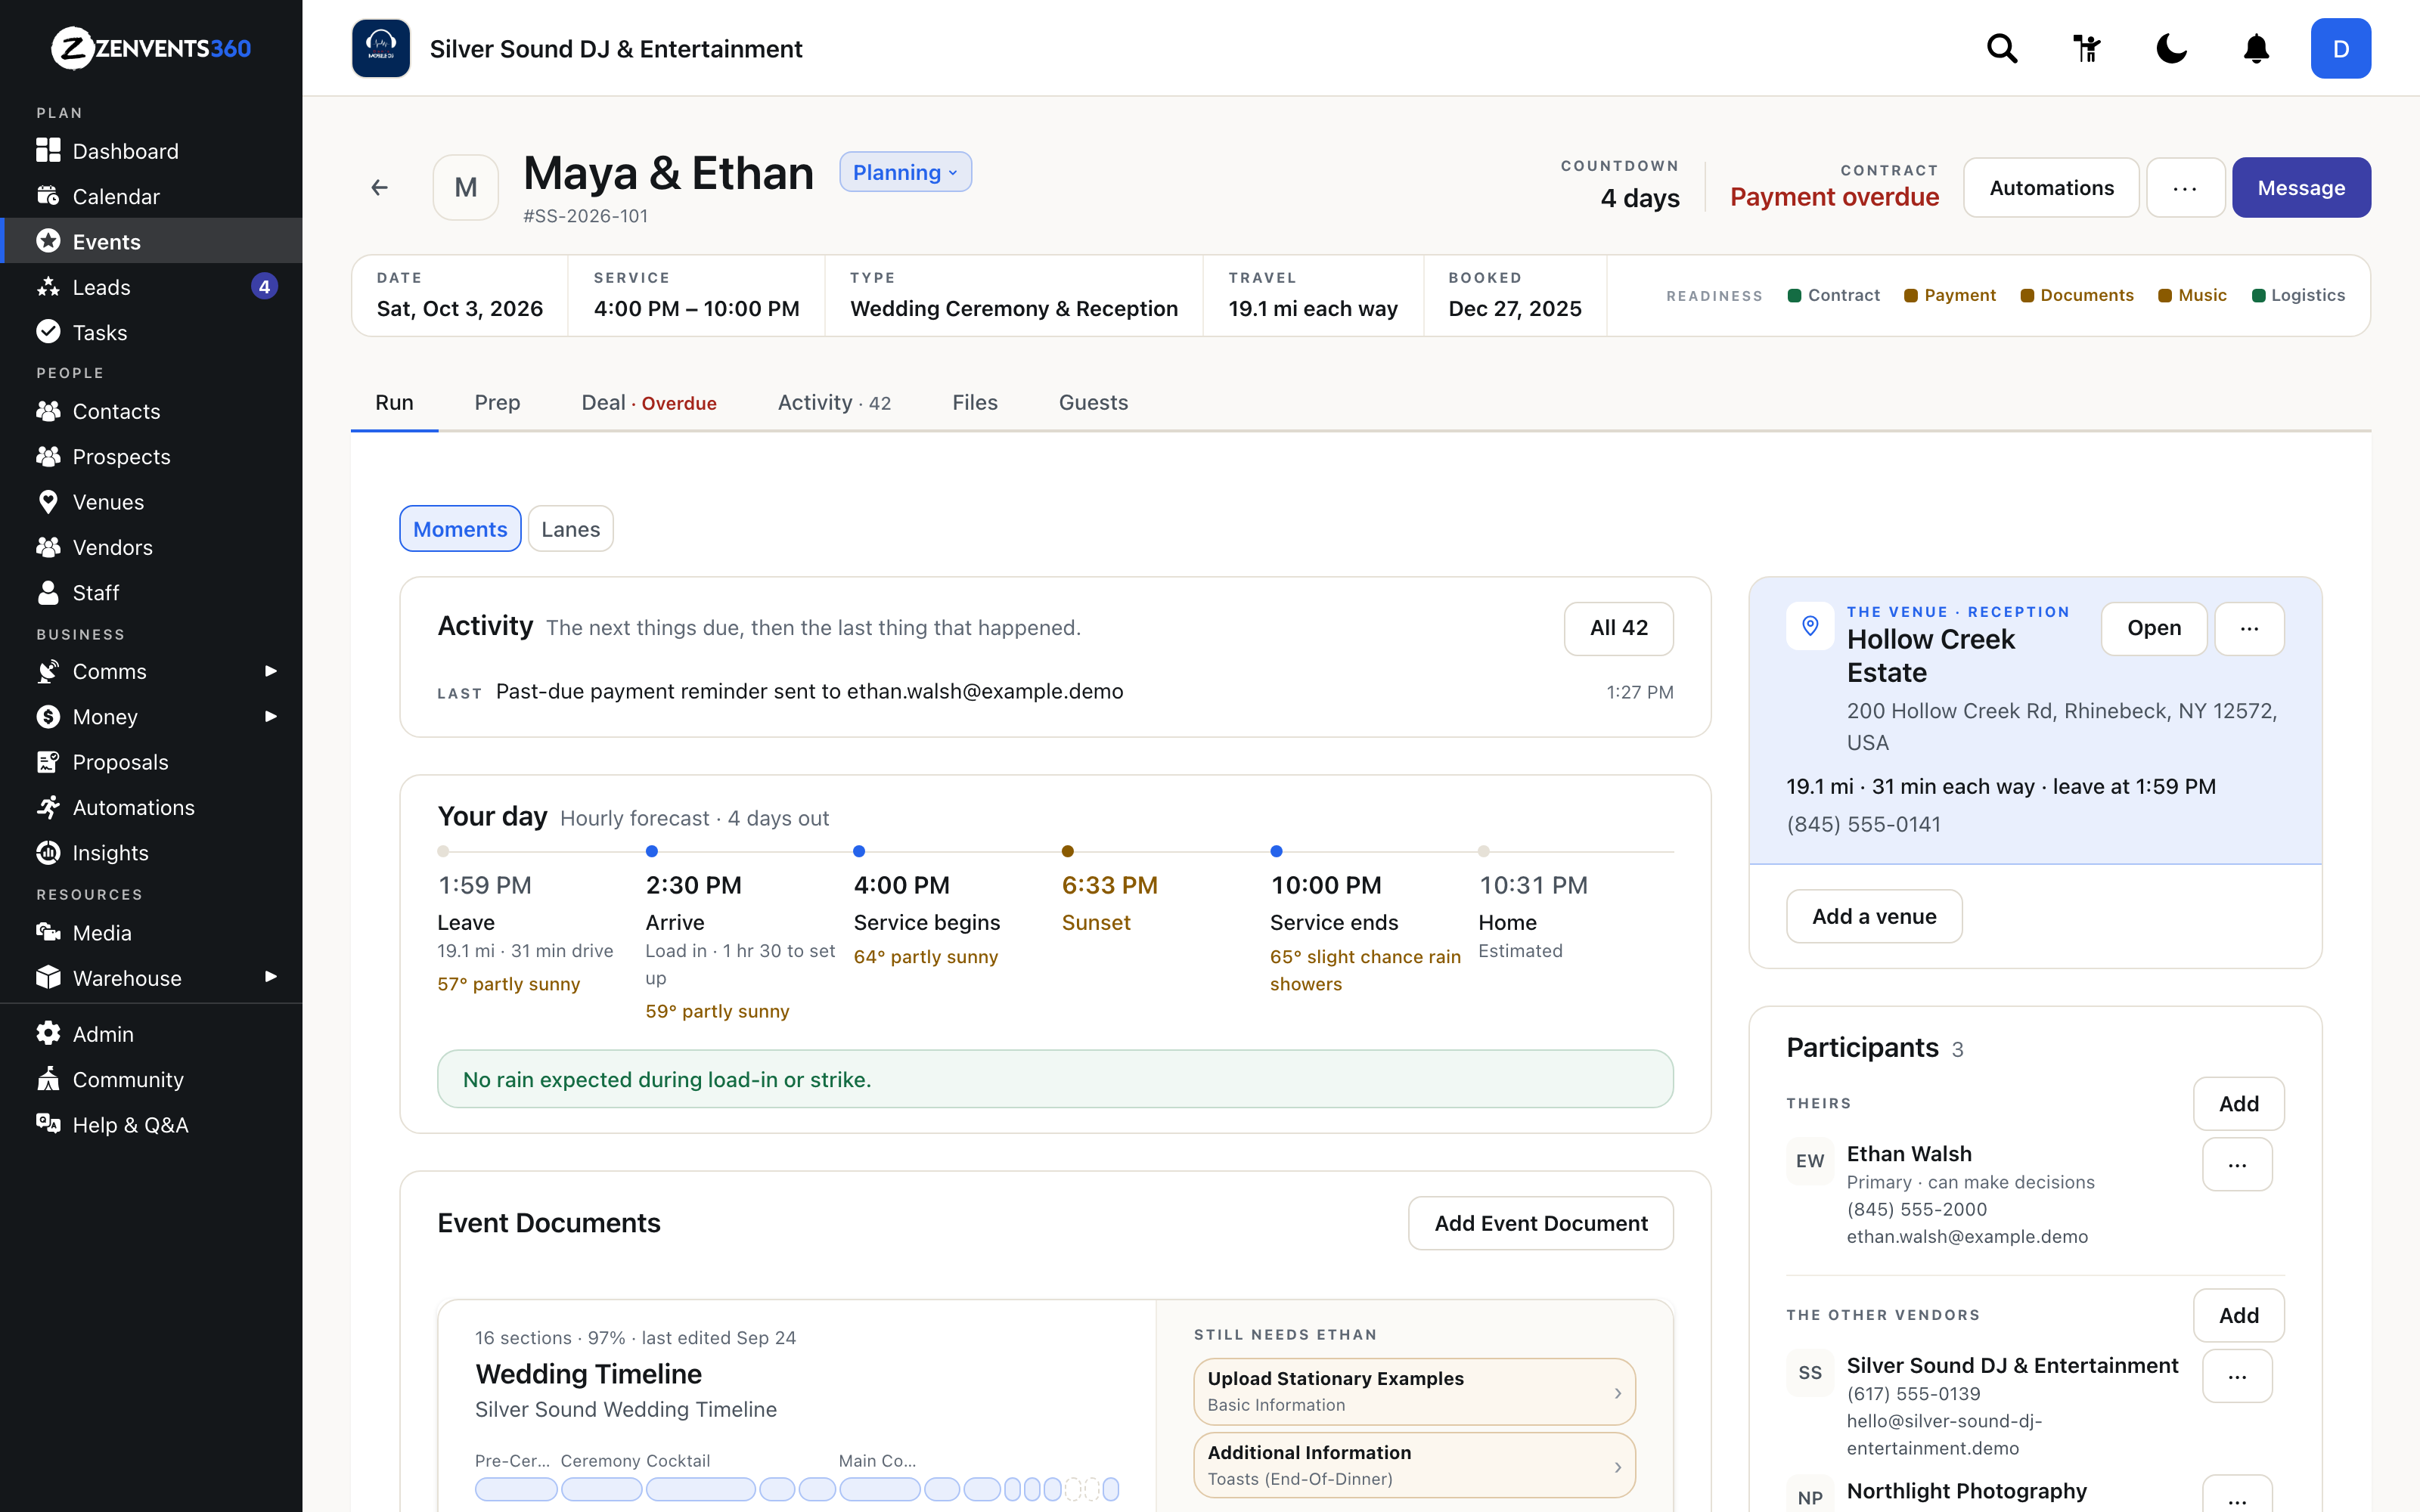
Task: Open Help & Q&A in the sidebar
Action: coord(151,1124)
